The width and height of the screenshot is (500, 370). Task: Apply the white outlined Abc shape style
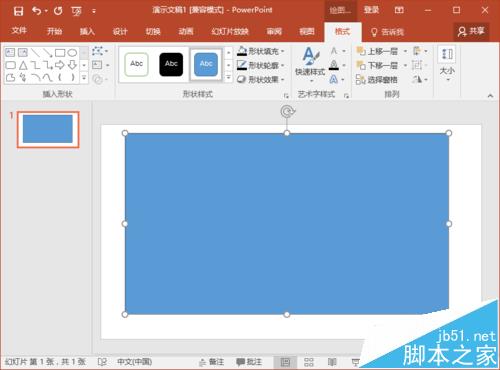(x=136, y=64)
